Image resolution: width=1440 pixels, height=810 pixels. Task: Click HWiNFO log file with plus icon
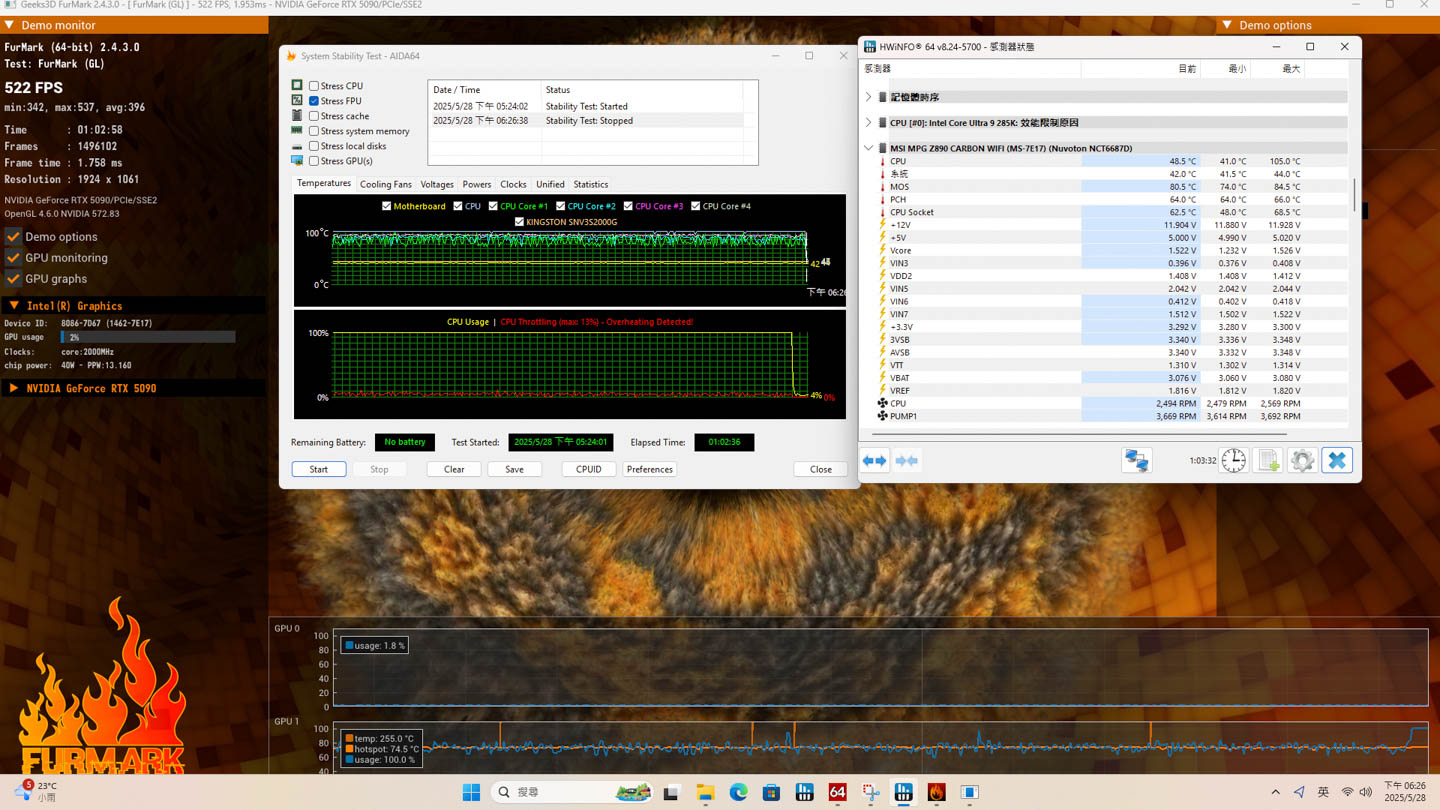[x=1268, y=460]
